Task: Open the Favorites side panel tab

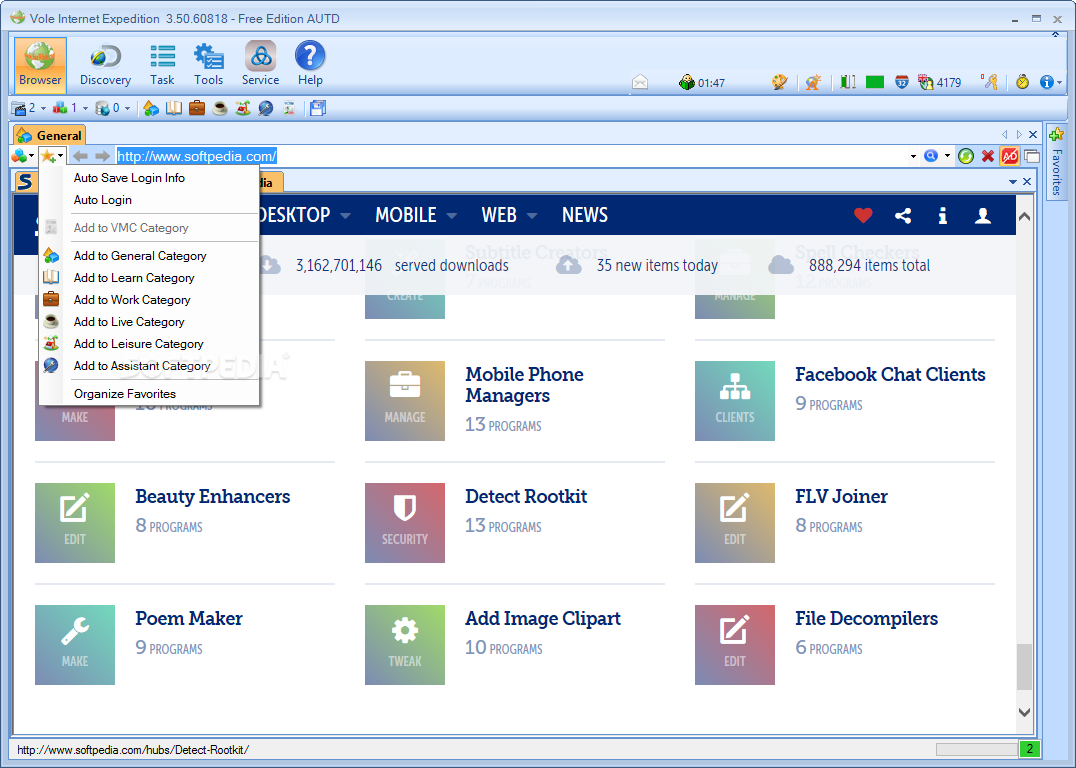Action: pyautogui.click(x=1056, y=161)
